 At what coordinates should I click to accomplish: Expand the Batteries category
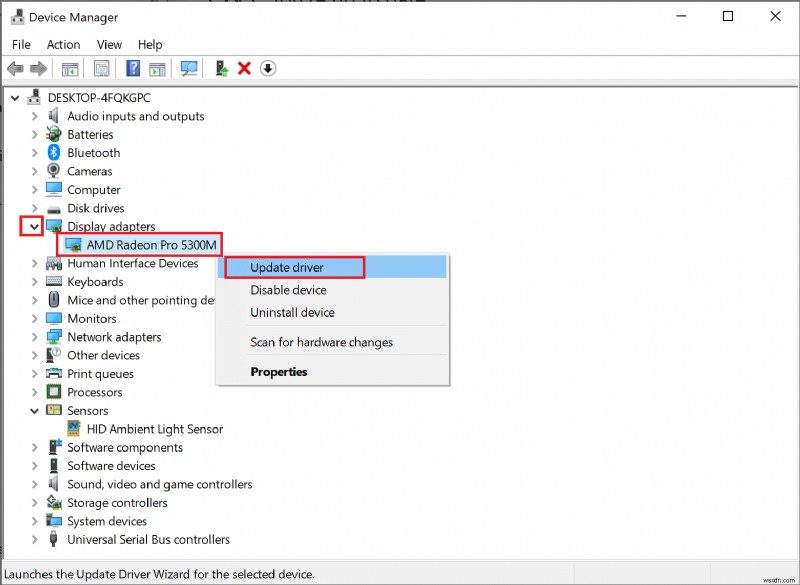pyautogui.click(x=35, y=135)
